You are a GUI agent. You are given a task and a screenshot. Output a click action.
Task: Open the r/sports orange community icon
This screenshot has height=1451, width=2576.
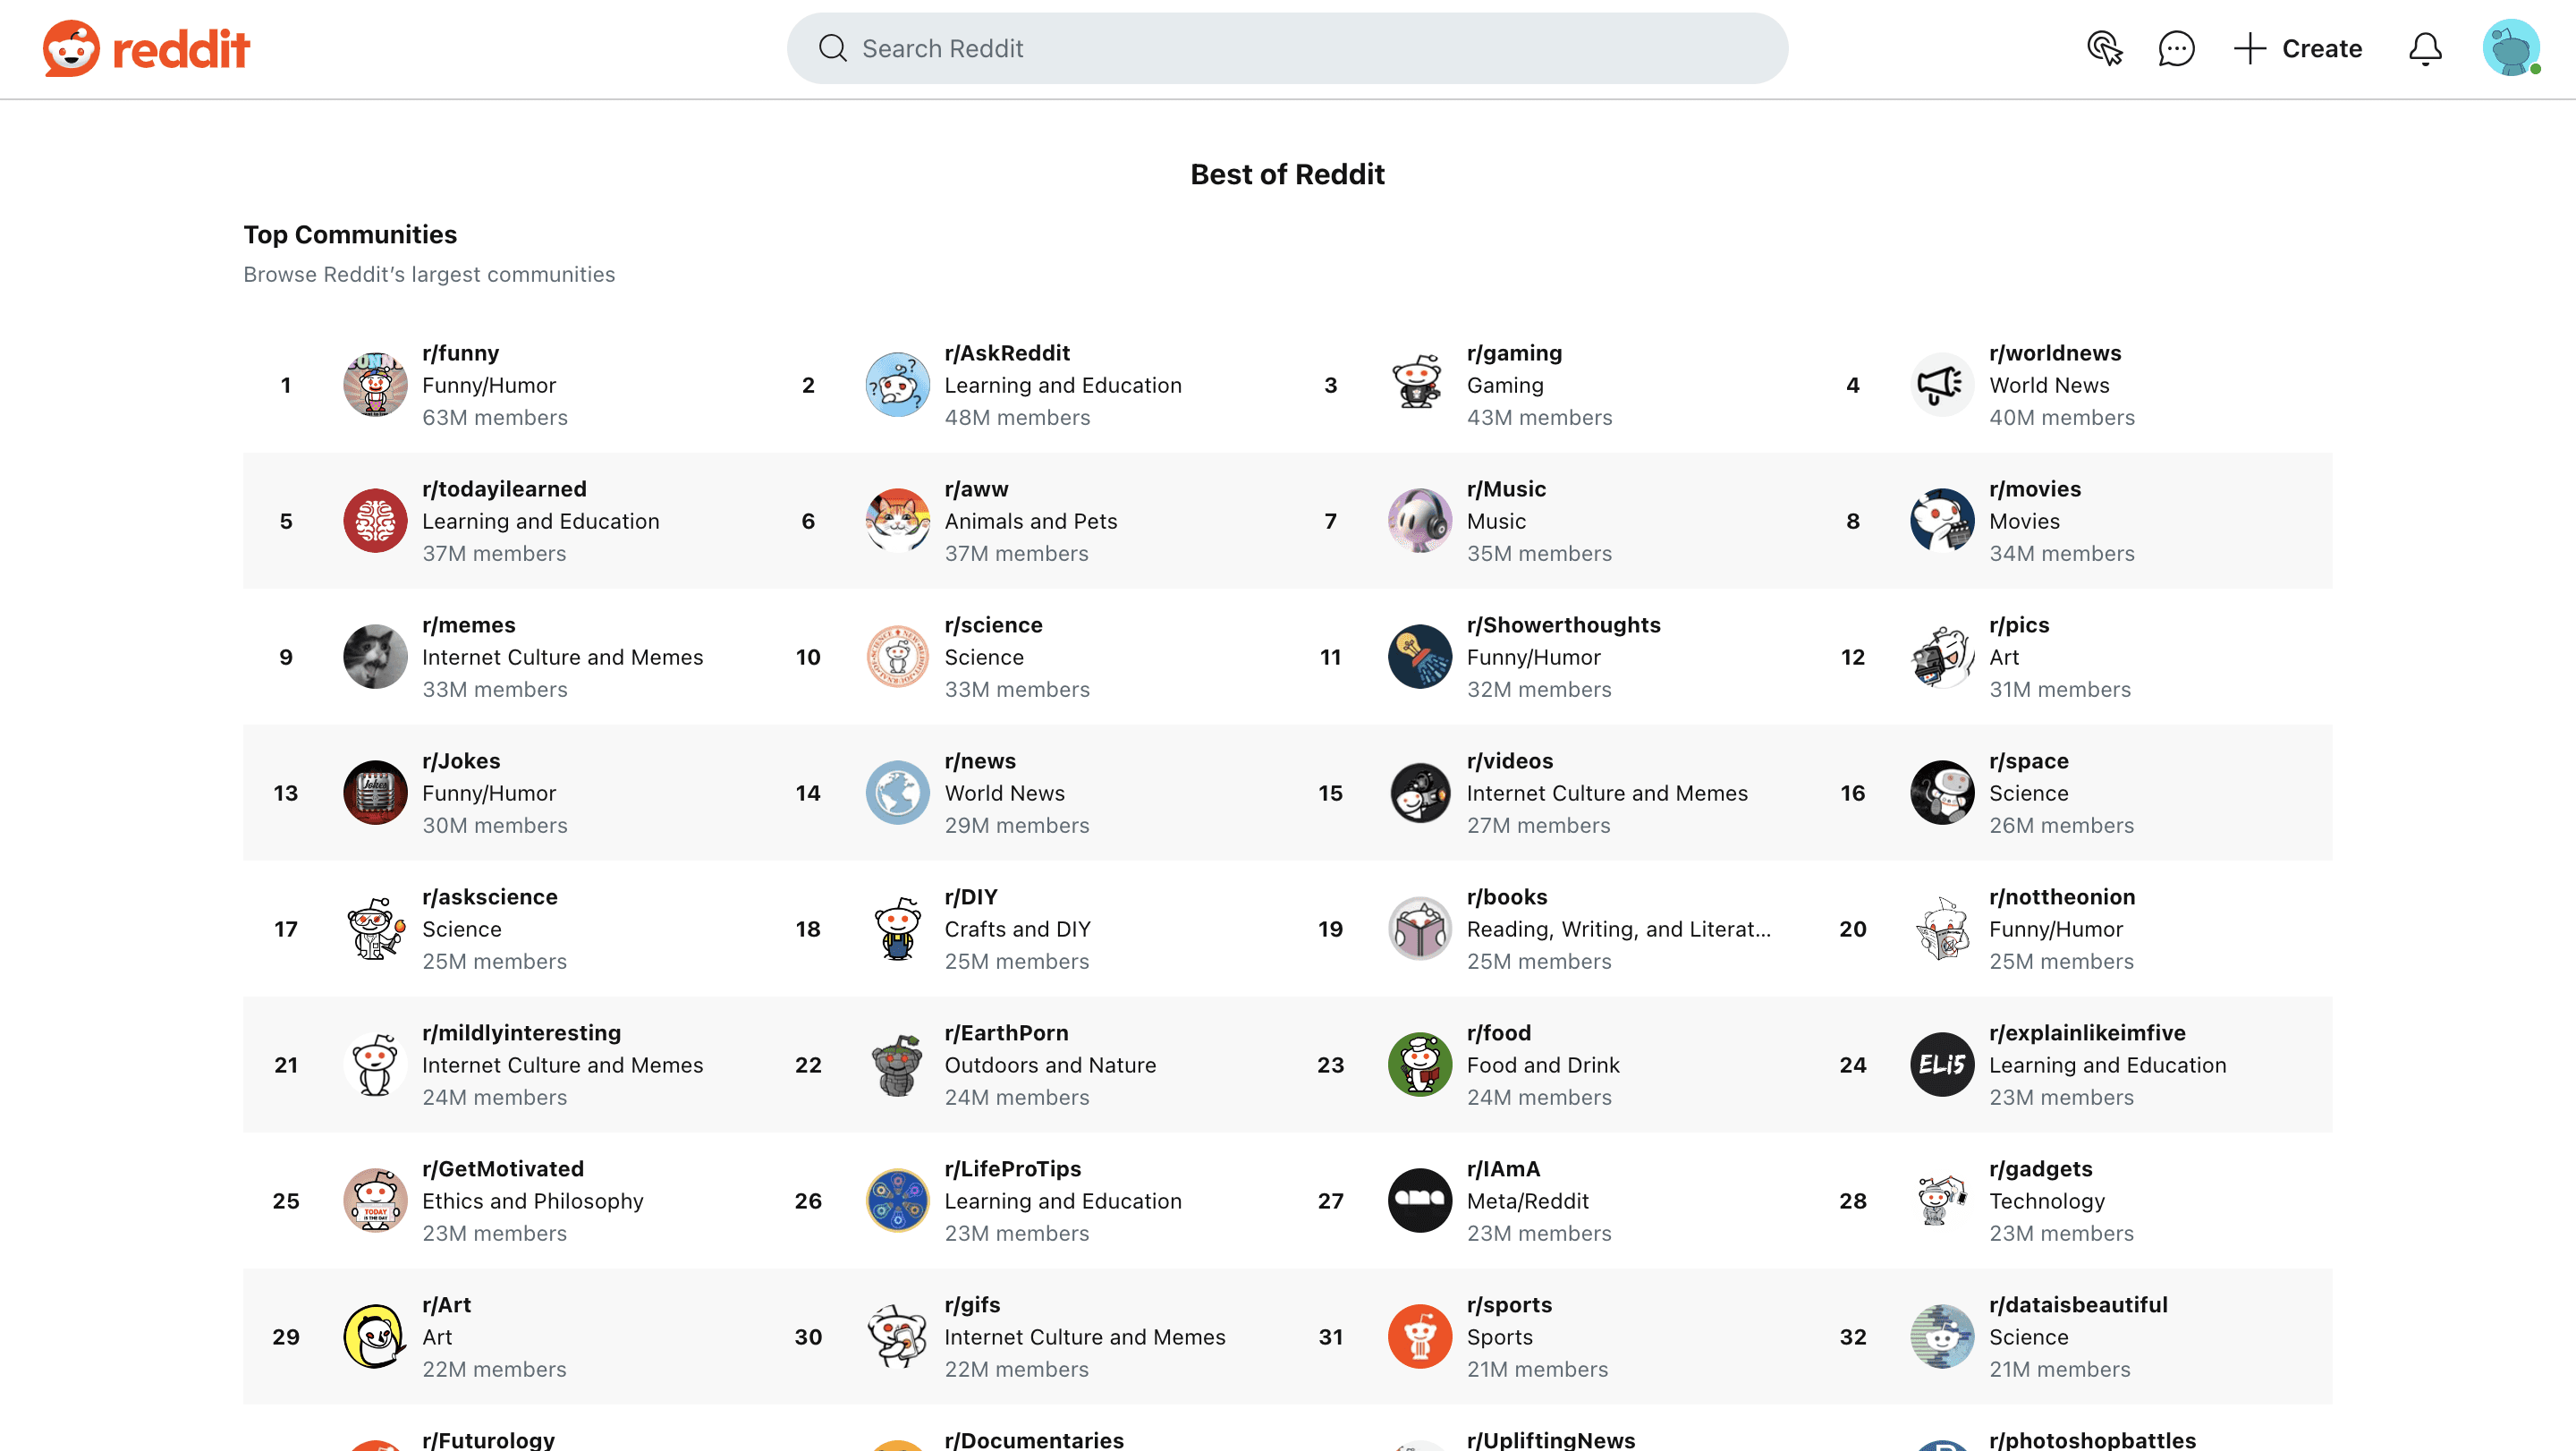1419,1337
